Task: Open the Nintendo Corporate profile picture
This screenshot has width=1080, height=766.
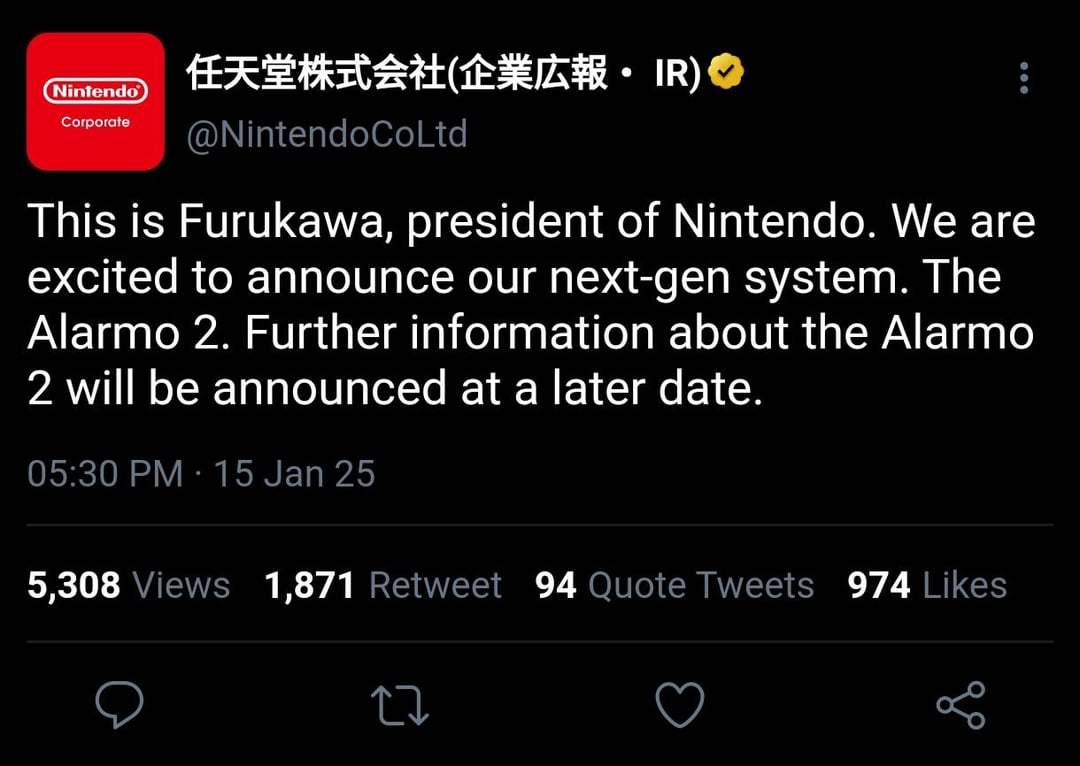Action: pos(95,101)
